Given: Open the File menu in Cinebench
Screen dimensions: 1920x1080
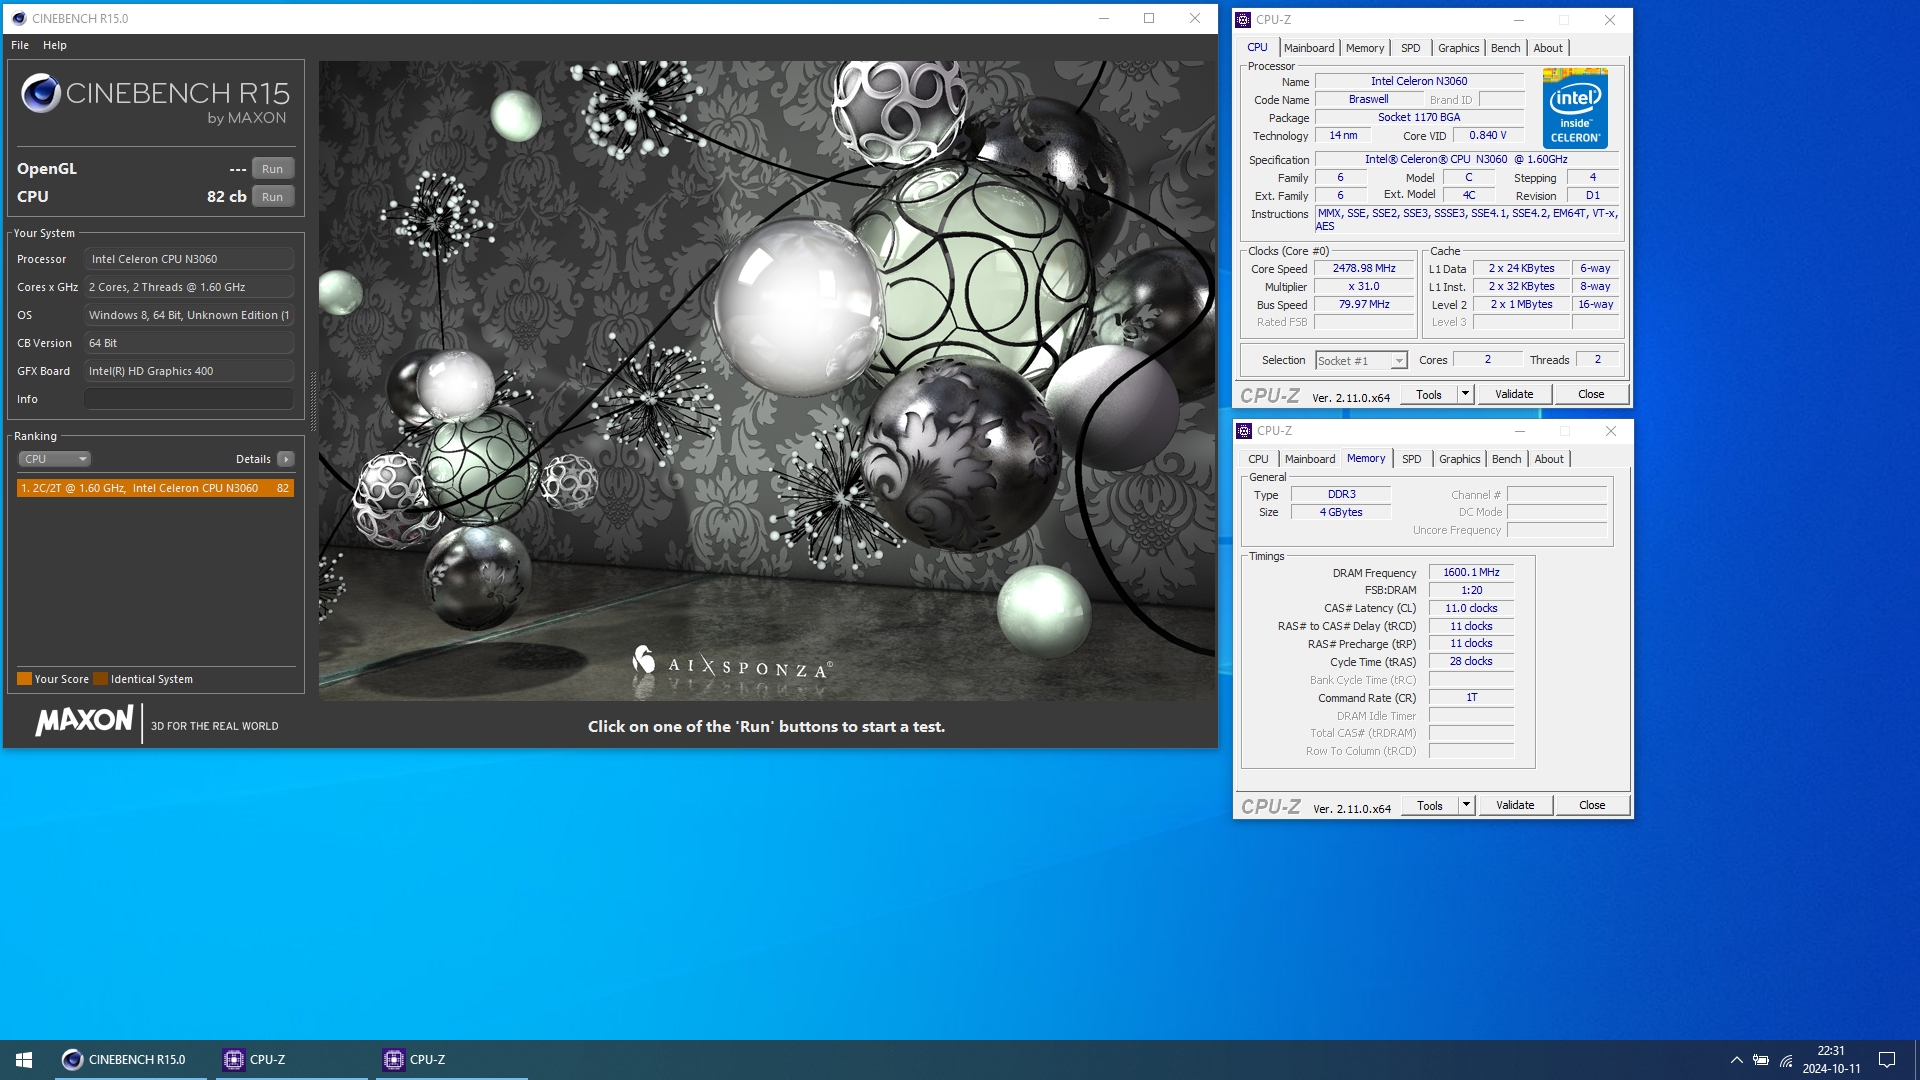Looking at the screenshot, I should 20,45.
